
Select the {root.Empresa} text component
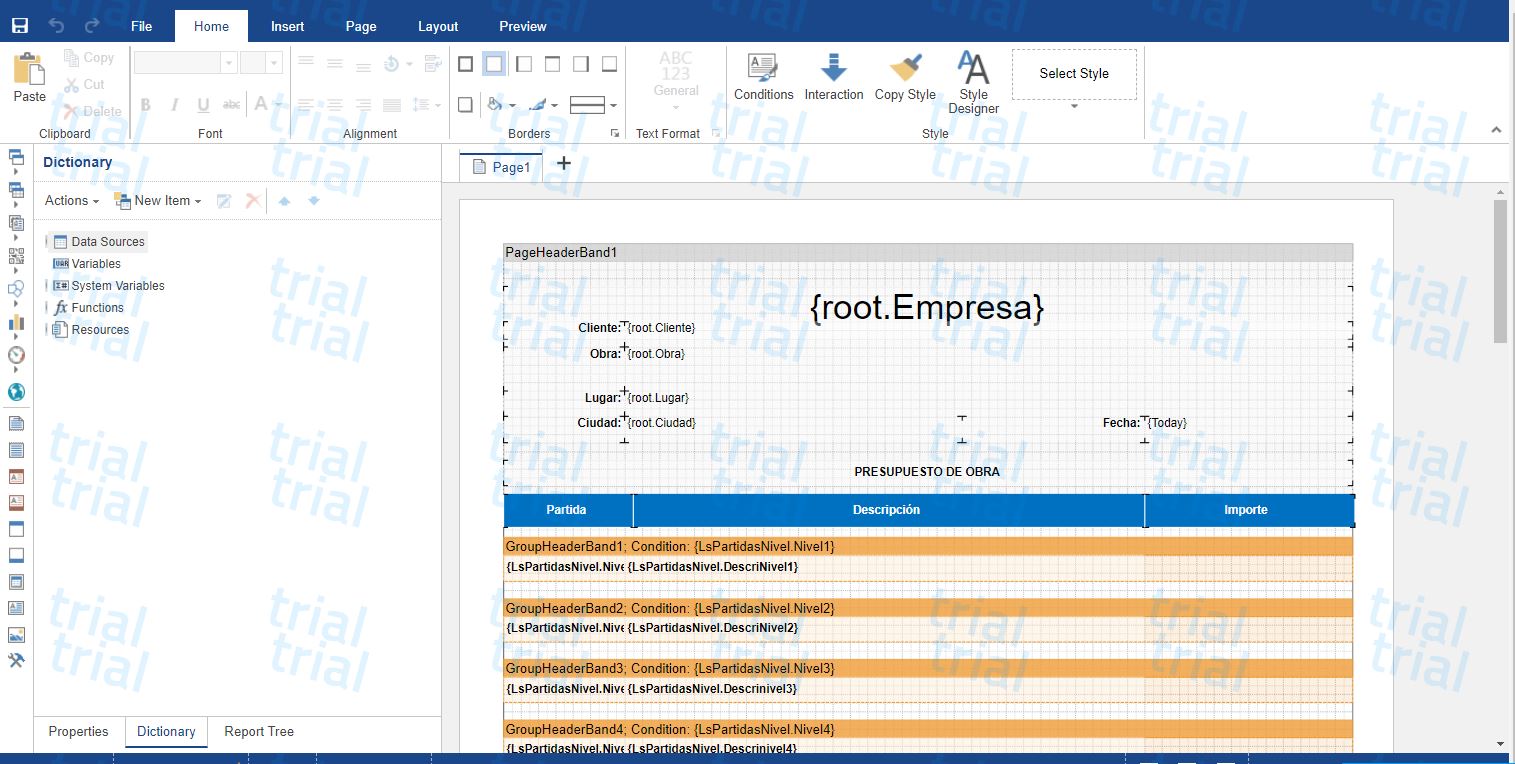[926, 308]
